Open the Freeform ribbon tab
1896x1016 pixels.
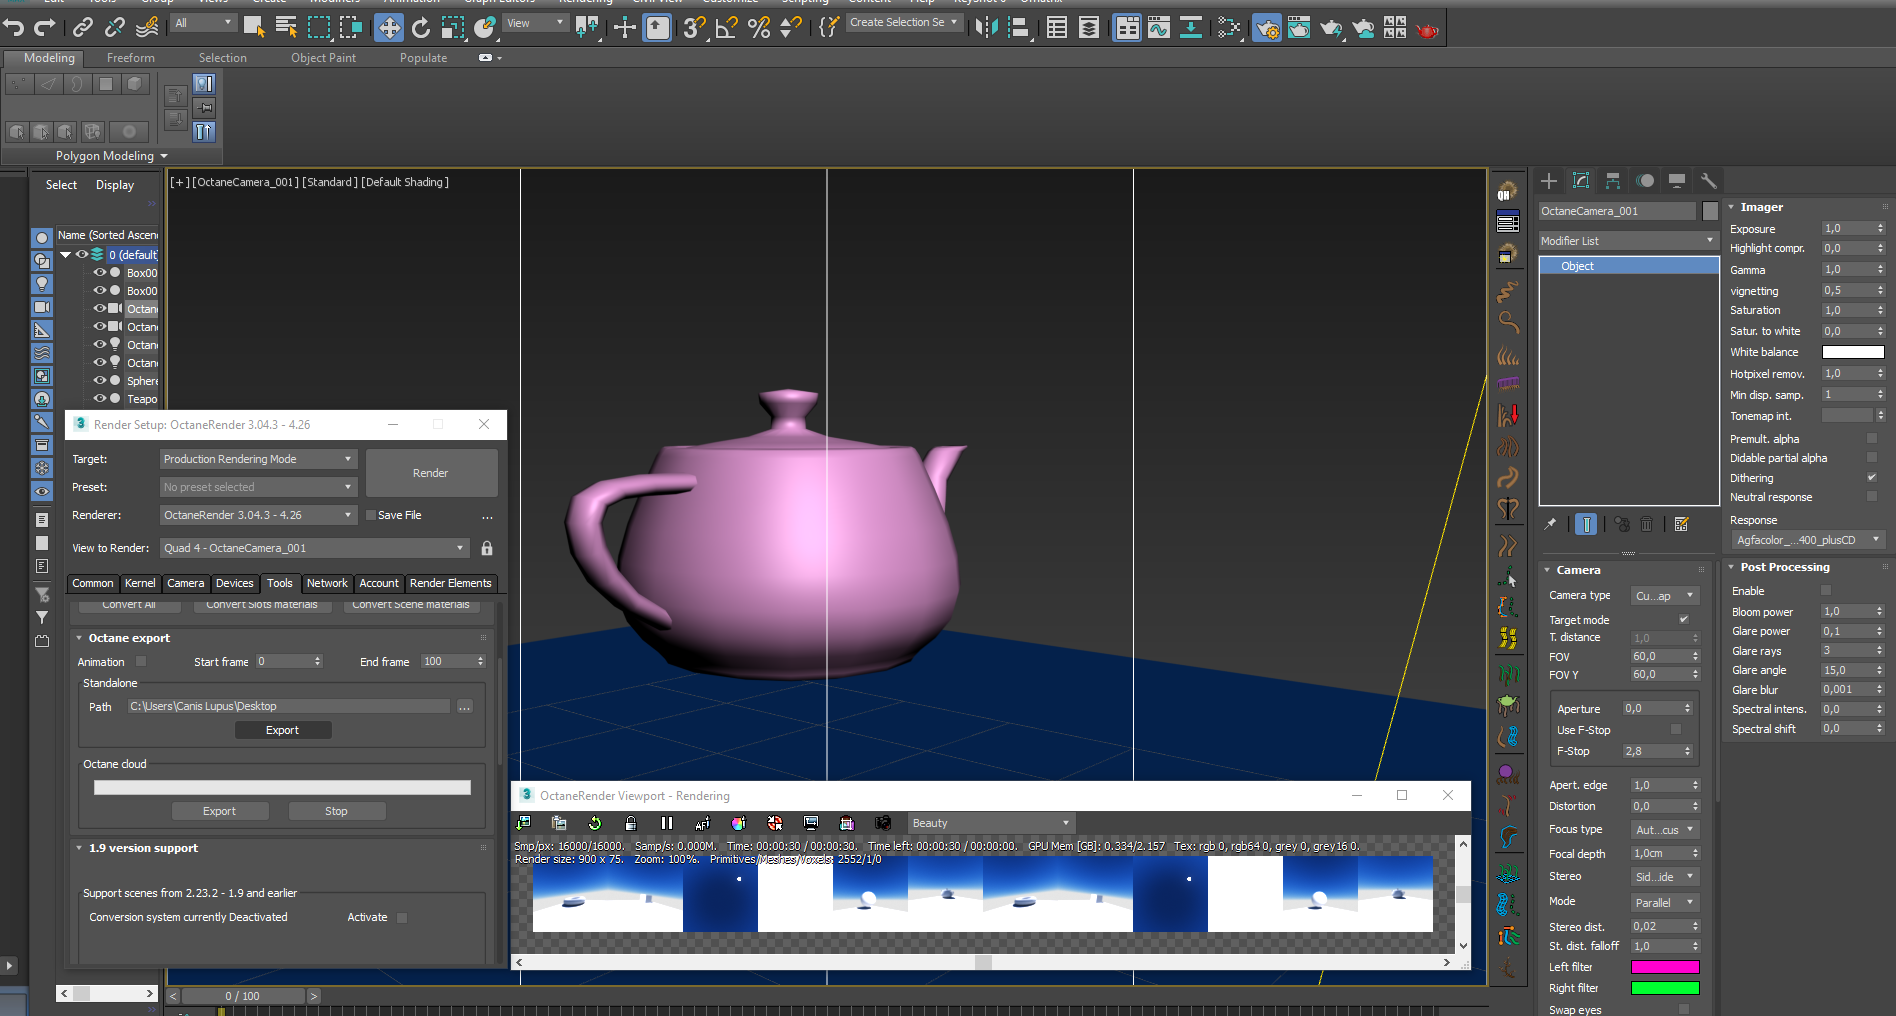click(x=131, y=58)
